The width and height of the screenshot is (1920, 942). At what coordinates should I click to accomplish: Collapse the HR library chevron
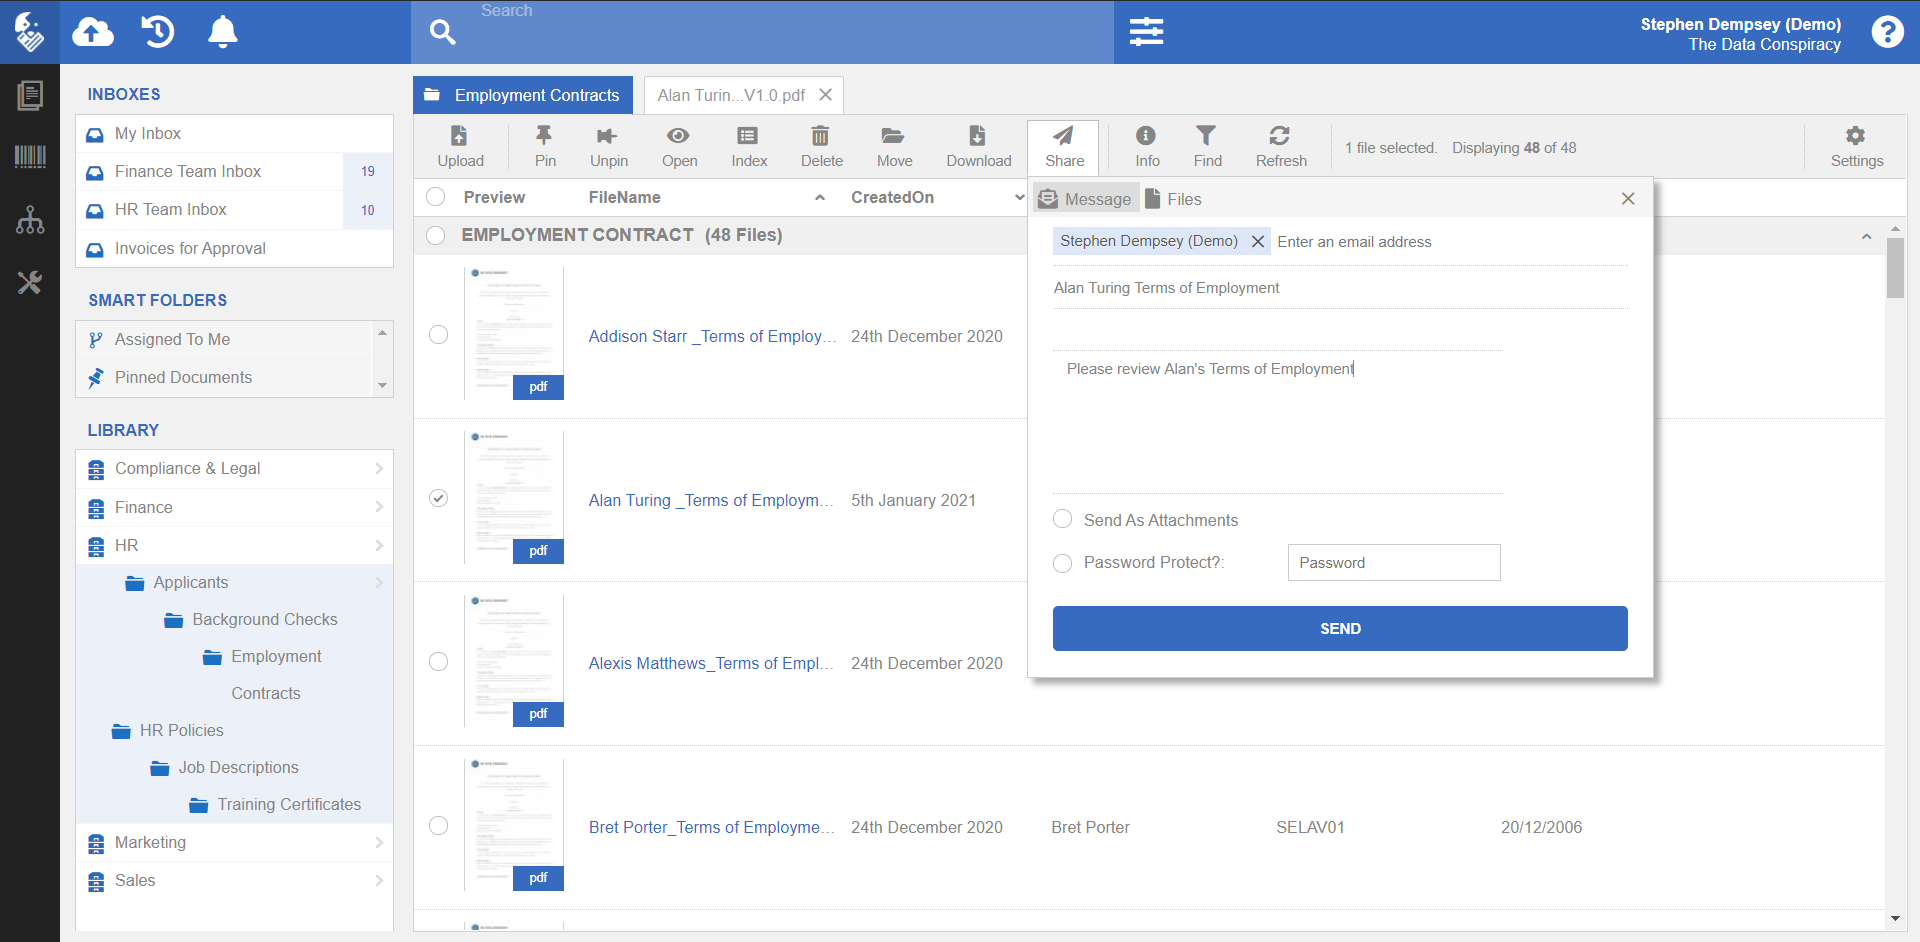click(379, 545)
